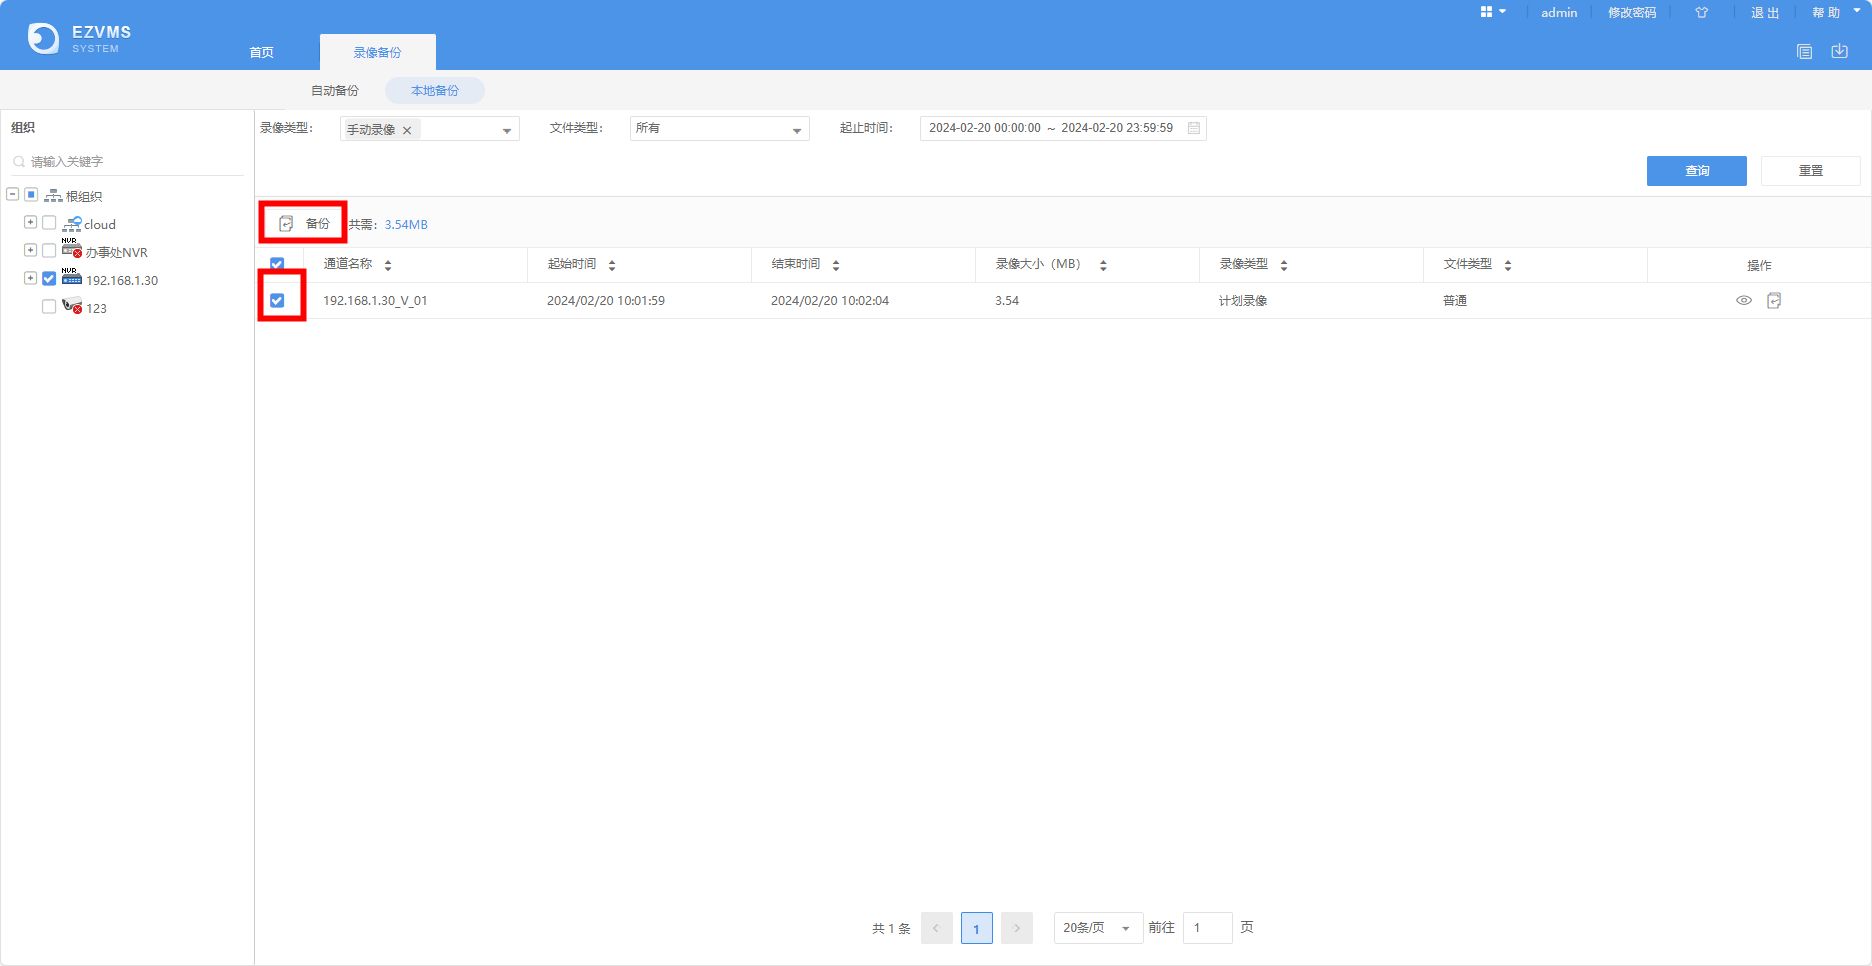
Task: Open the 20条/页 page size dropdown
Action: (1096, 928)
